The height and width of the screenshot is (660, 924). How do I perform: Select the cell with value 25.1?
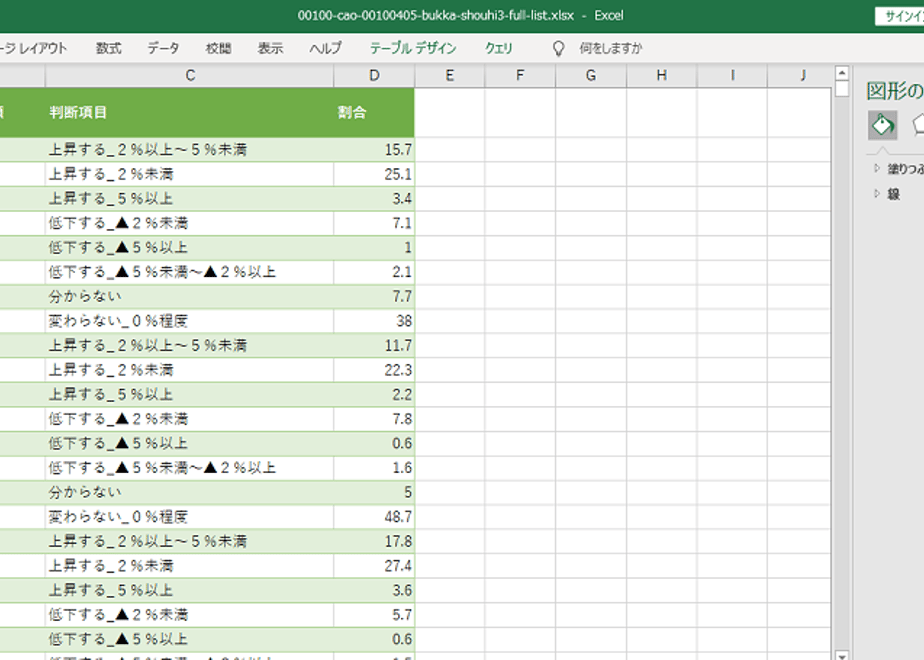(374, 174)
